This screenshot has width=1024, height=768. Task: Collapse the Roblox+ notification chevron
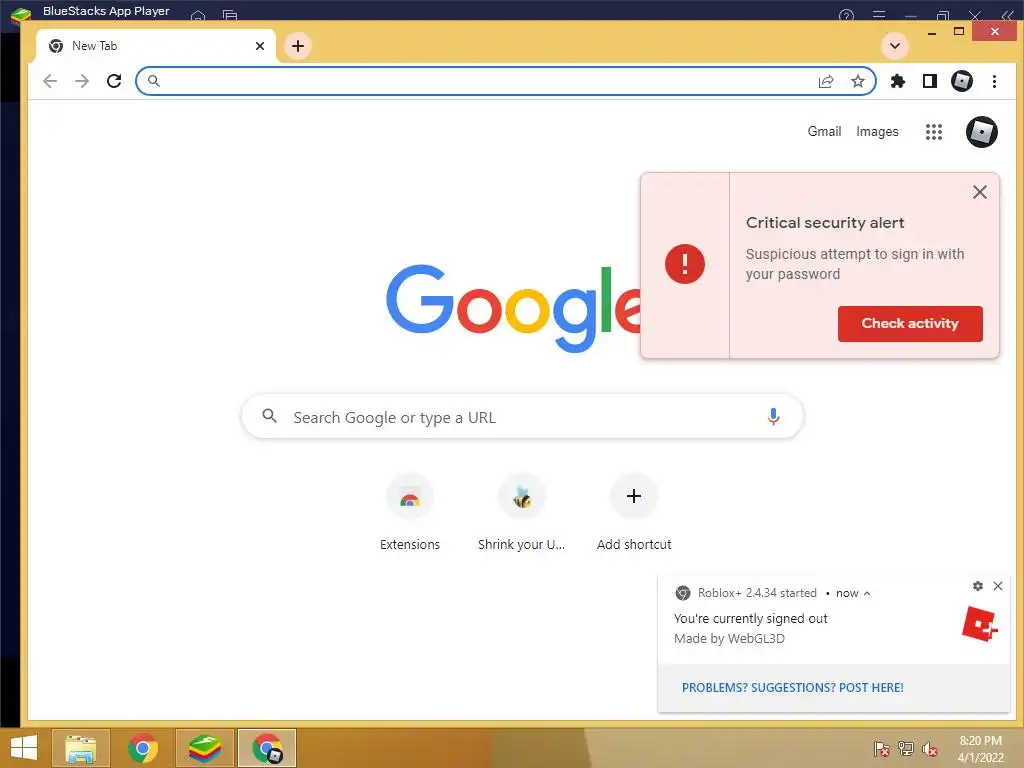867,593
